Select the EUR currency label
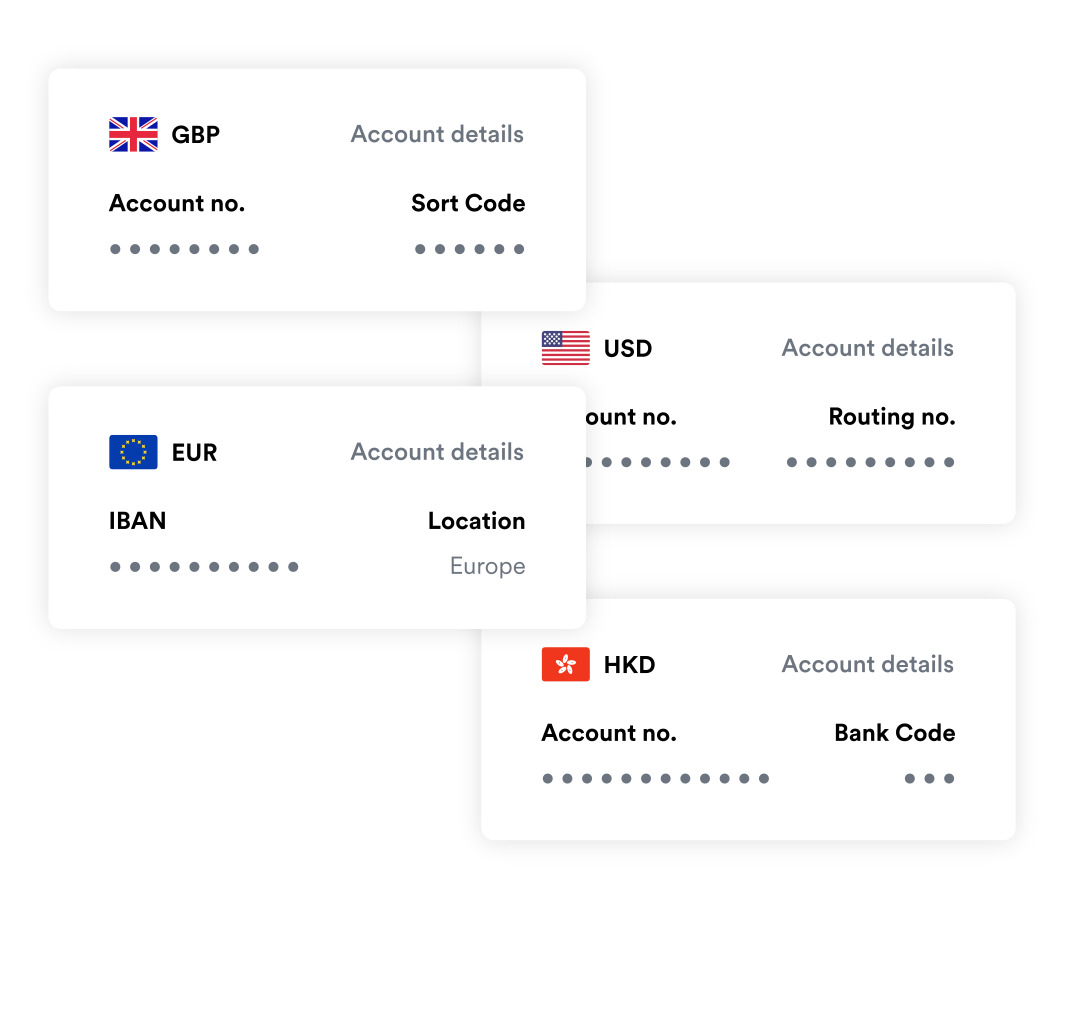1068x1028 pixels. click(x=194, y=453)
